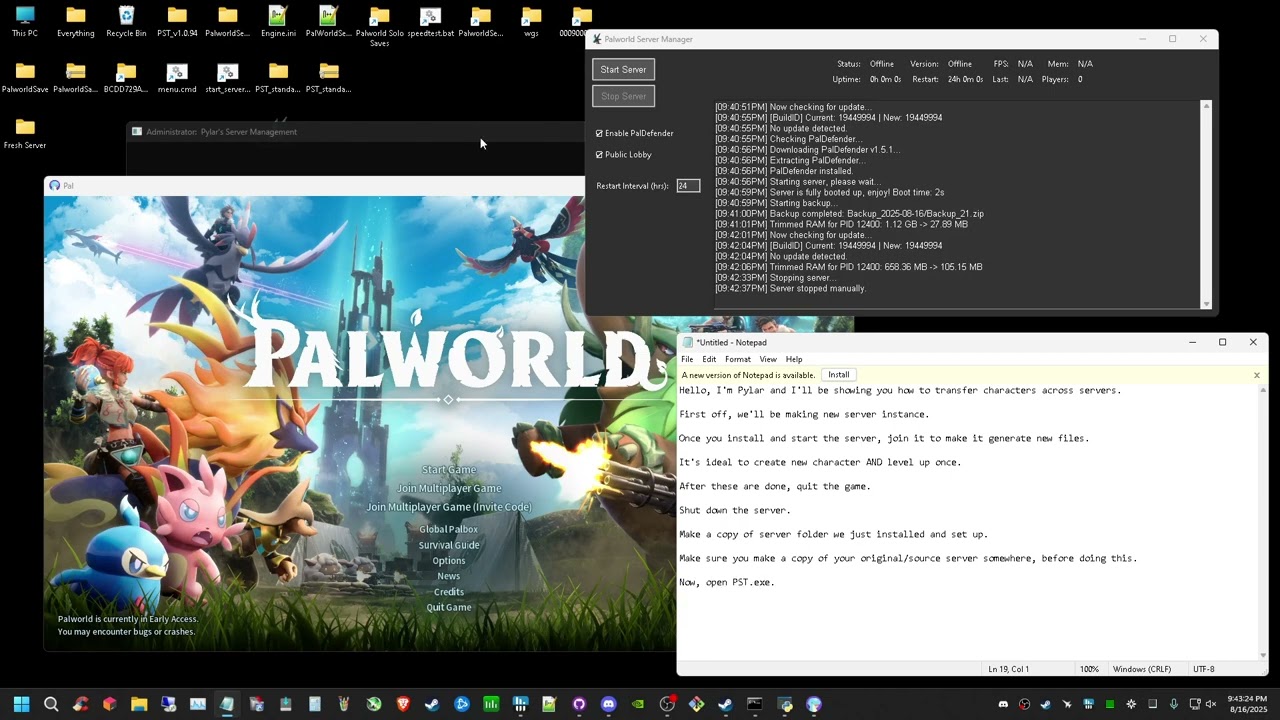Open command prompt window from taskbar

pyautogui.click(x=755, y=704)
